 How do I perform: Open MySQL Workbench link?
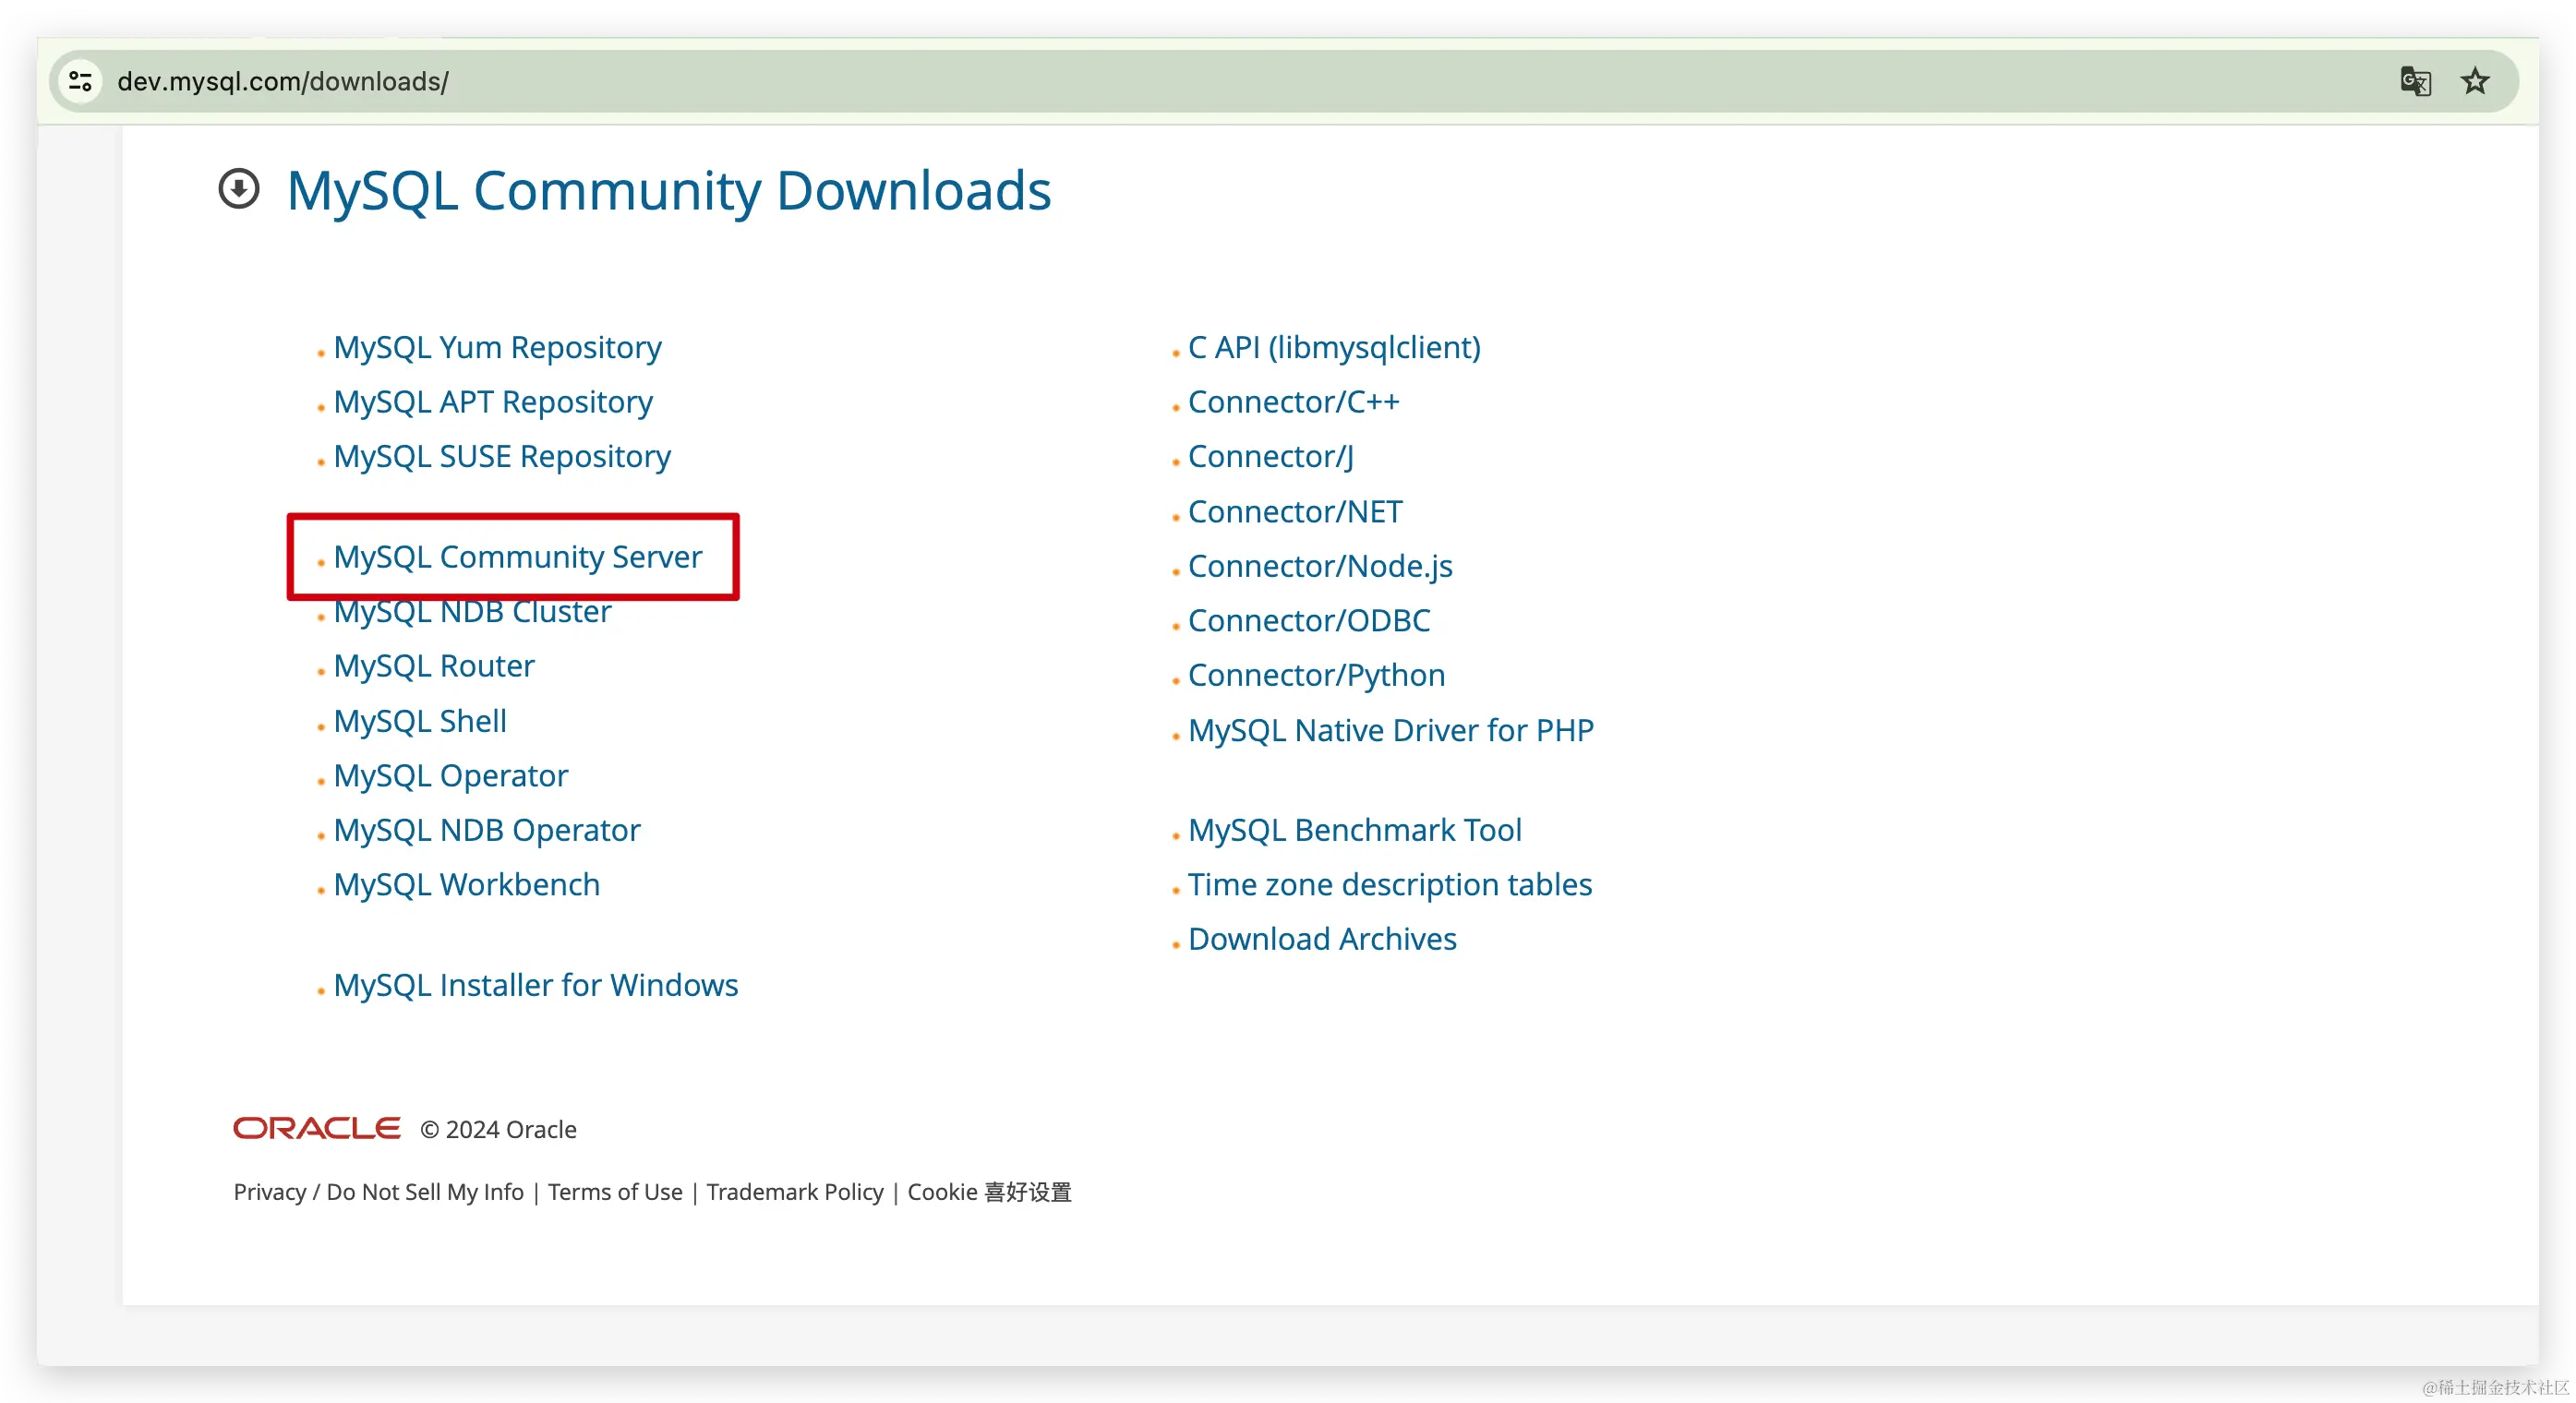(467, 885)
